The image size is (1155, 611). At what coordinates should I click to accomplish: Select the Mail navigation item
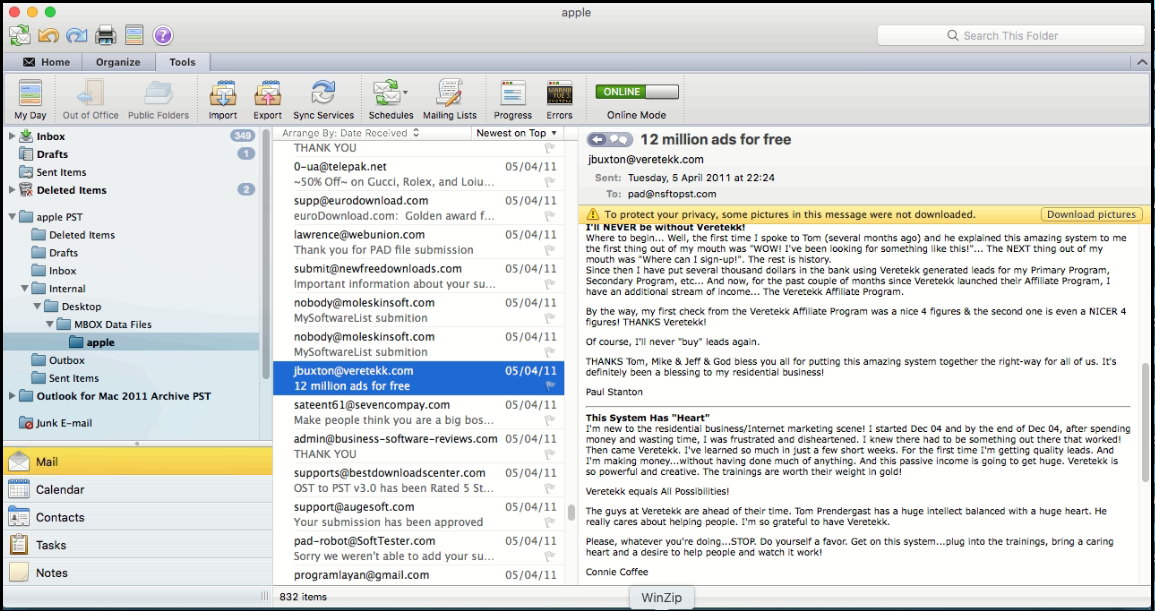point(137,461)
